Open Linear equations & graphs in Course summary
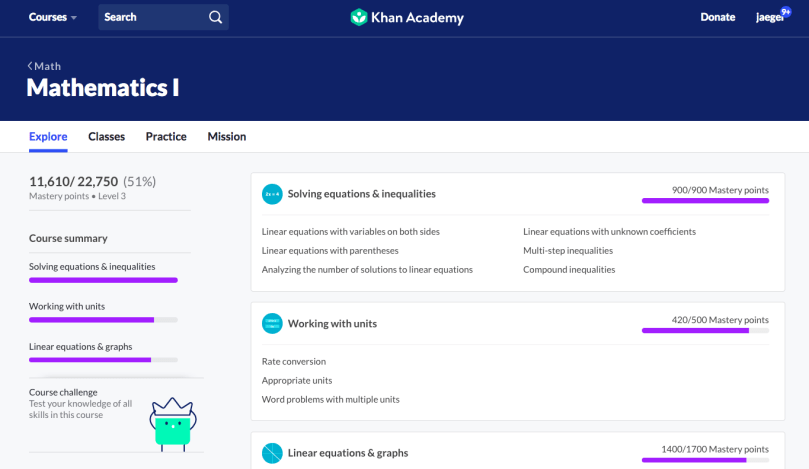809x469 pixels. pyautogui.click(x=80, y=347)
